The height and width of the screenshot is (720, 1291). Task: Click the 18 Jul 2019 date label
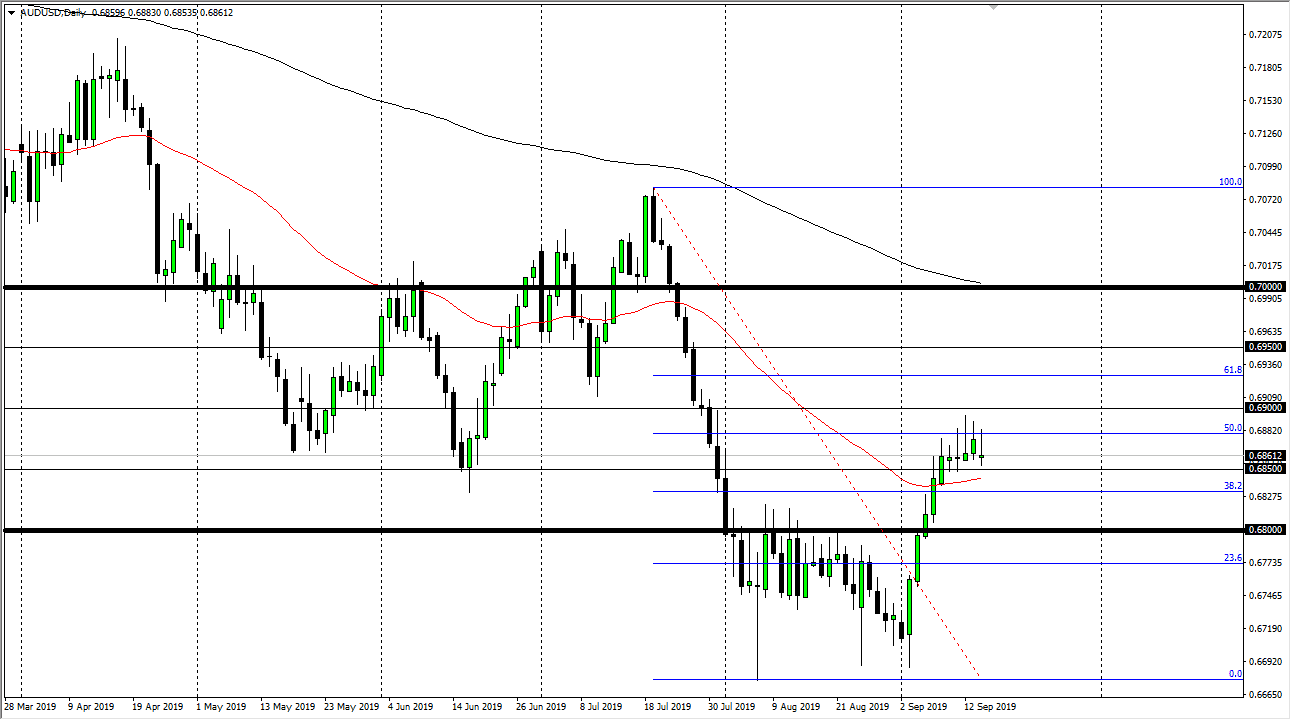[x=666, y=707]
